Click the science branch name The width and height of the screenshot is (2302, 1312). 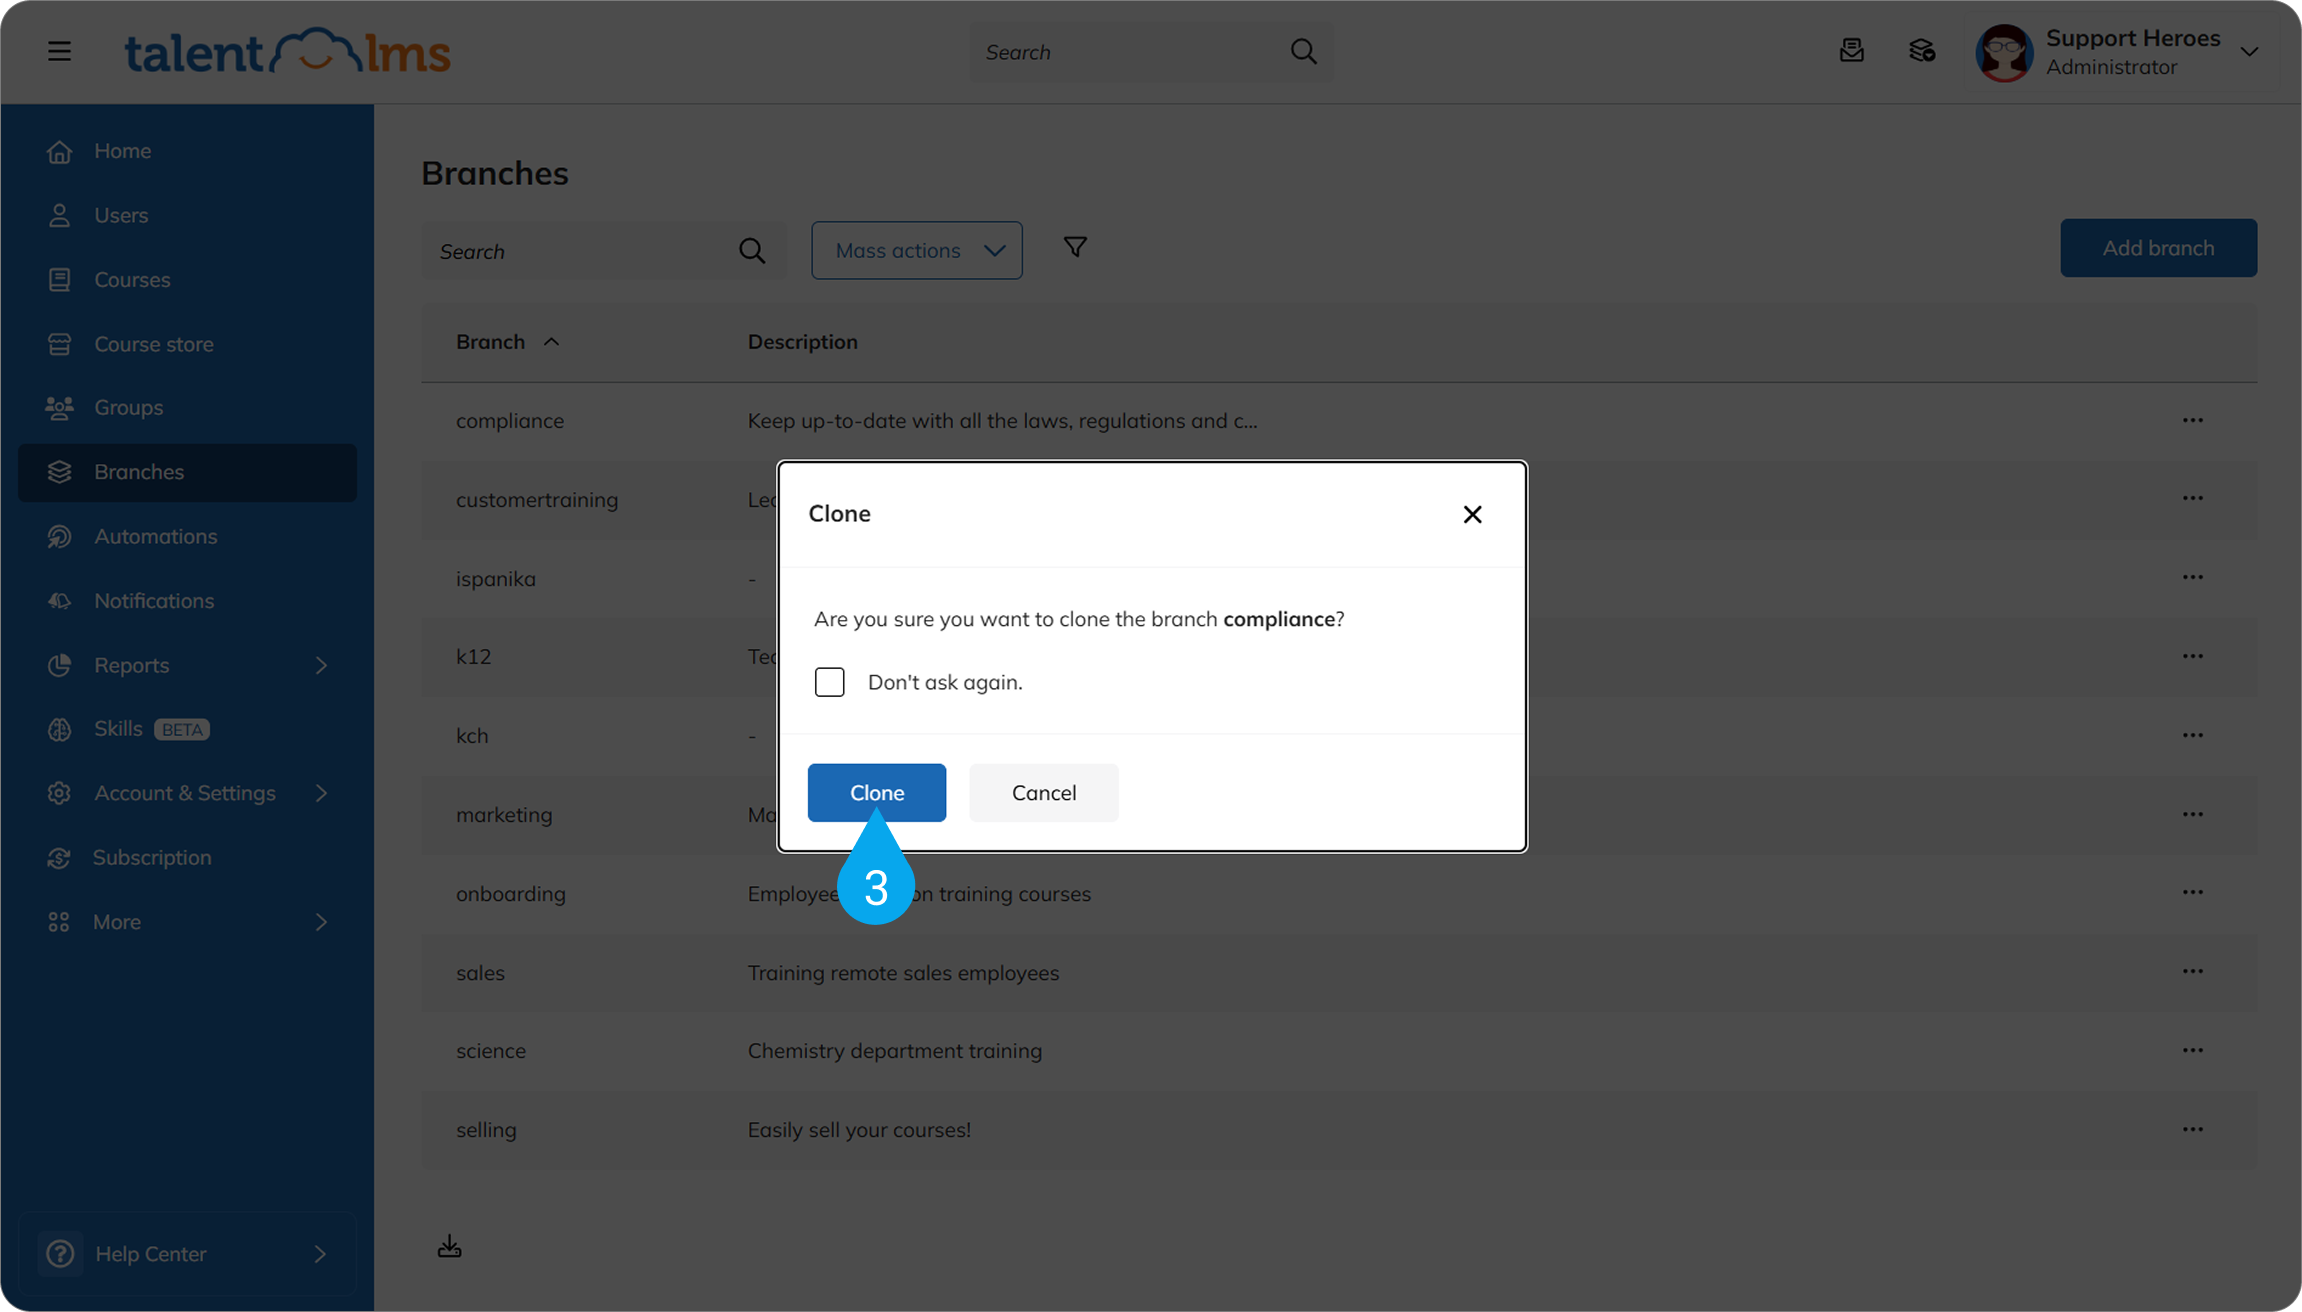point(490,1051)
